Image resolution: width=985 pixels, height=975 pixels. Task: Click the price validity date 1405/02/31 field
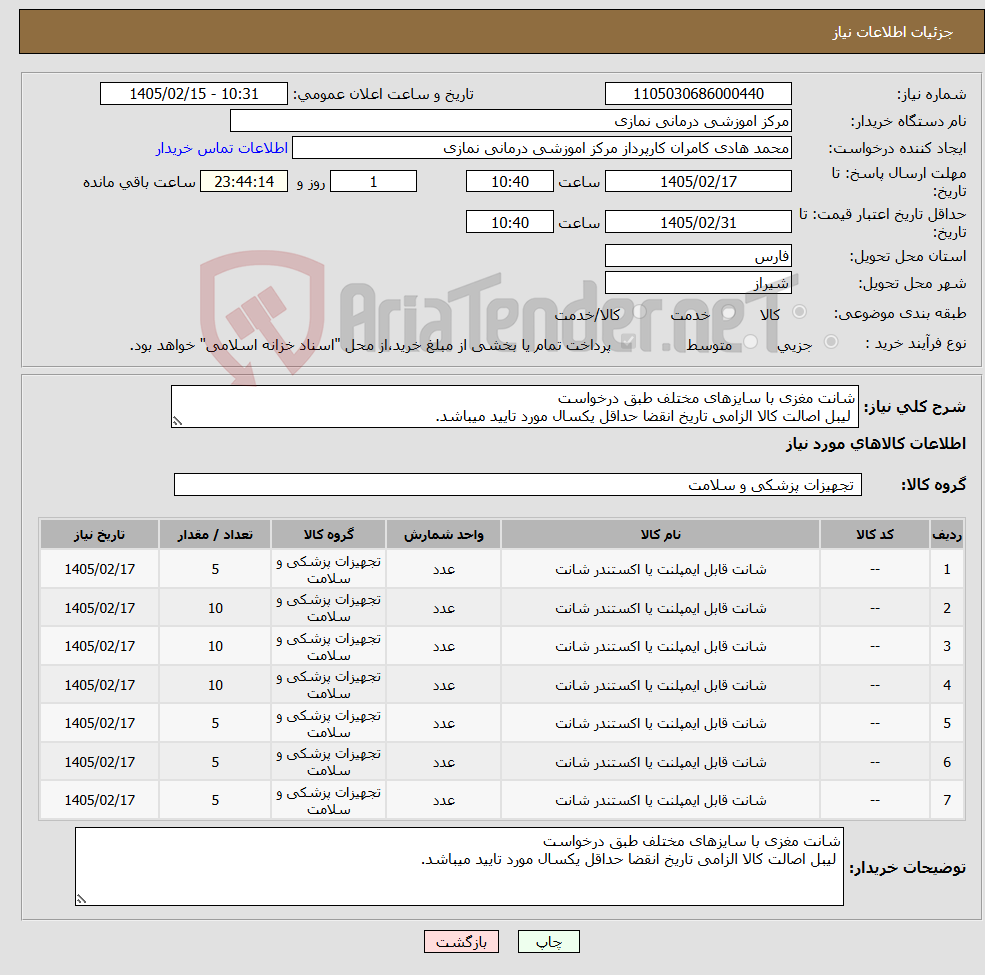pyautogui.click(x=698, y=222)
